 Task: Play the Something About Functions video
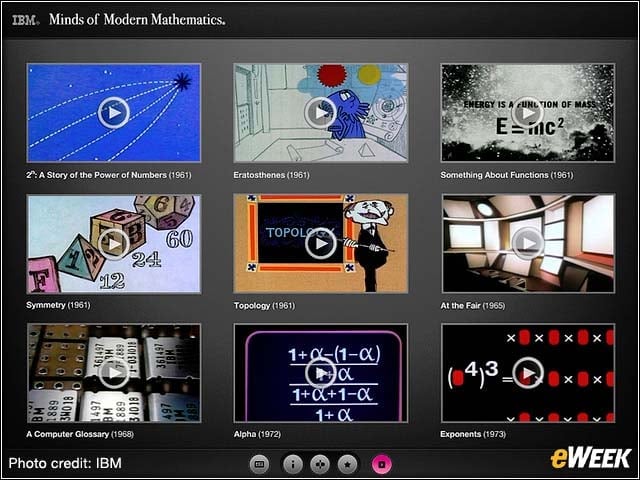point(528,113)
